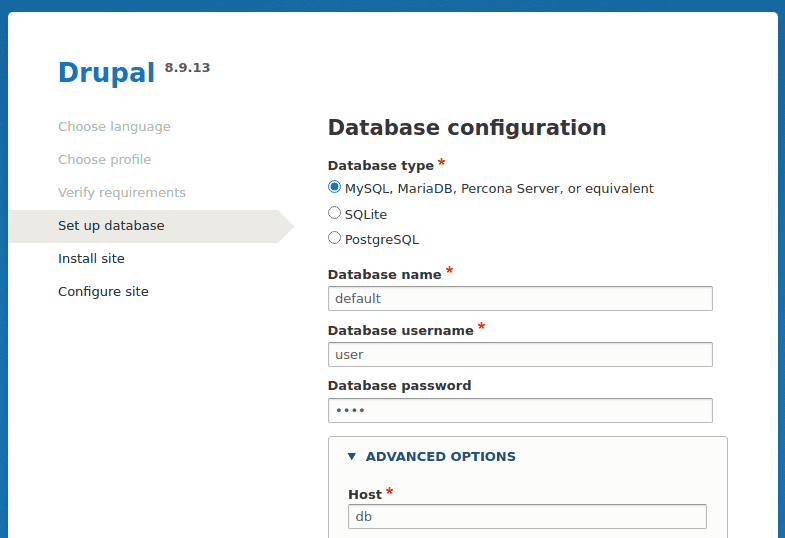Click into the Database username field
Image resolution: width=785 pixels, height=538 pixels.
(520, 354)
